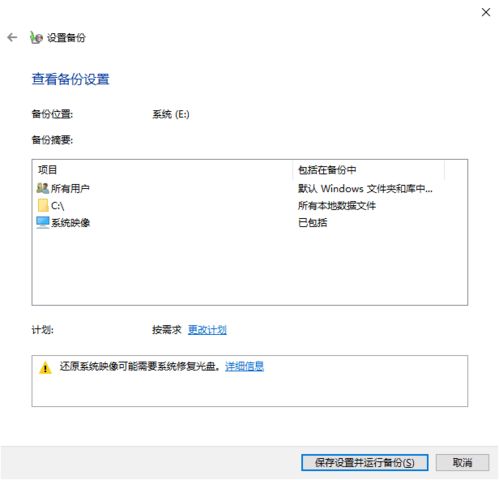Select the 所有用户 users icon
The image size is (499, 480).
[x=42, y=188]
